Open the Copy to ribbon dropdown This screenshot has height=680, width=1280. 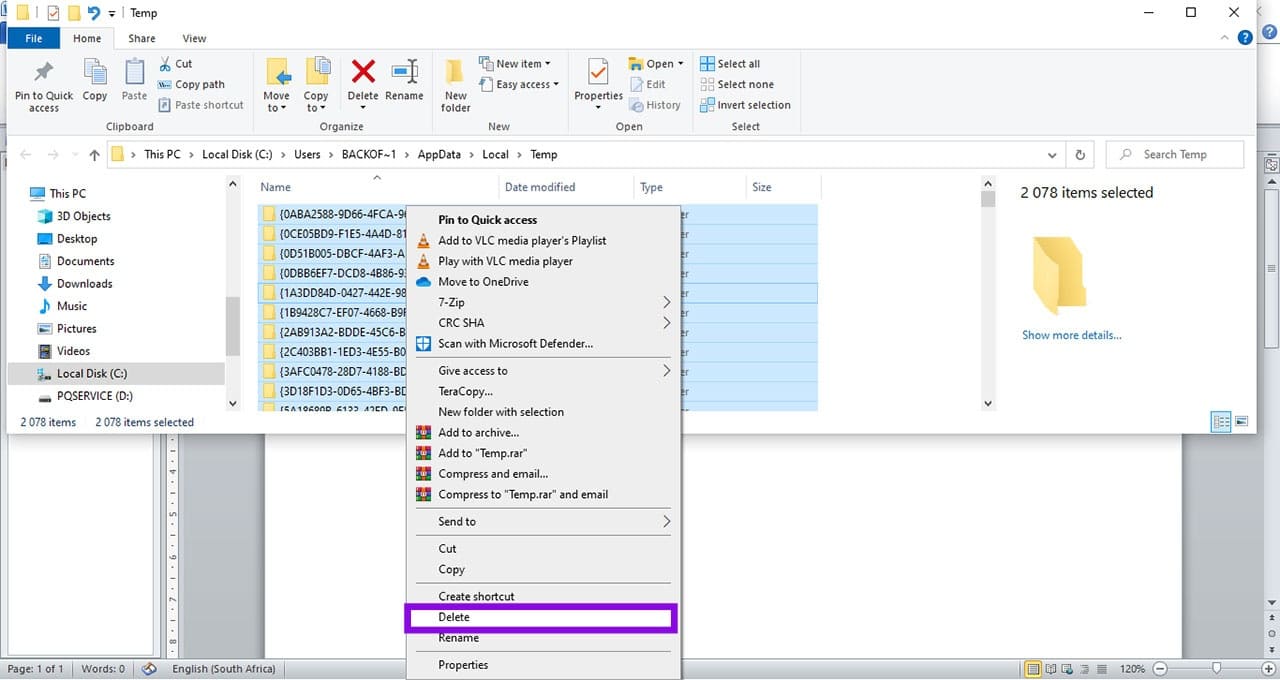317,85
